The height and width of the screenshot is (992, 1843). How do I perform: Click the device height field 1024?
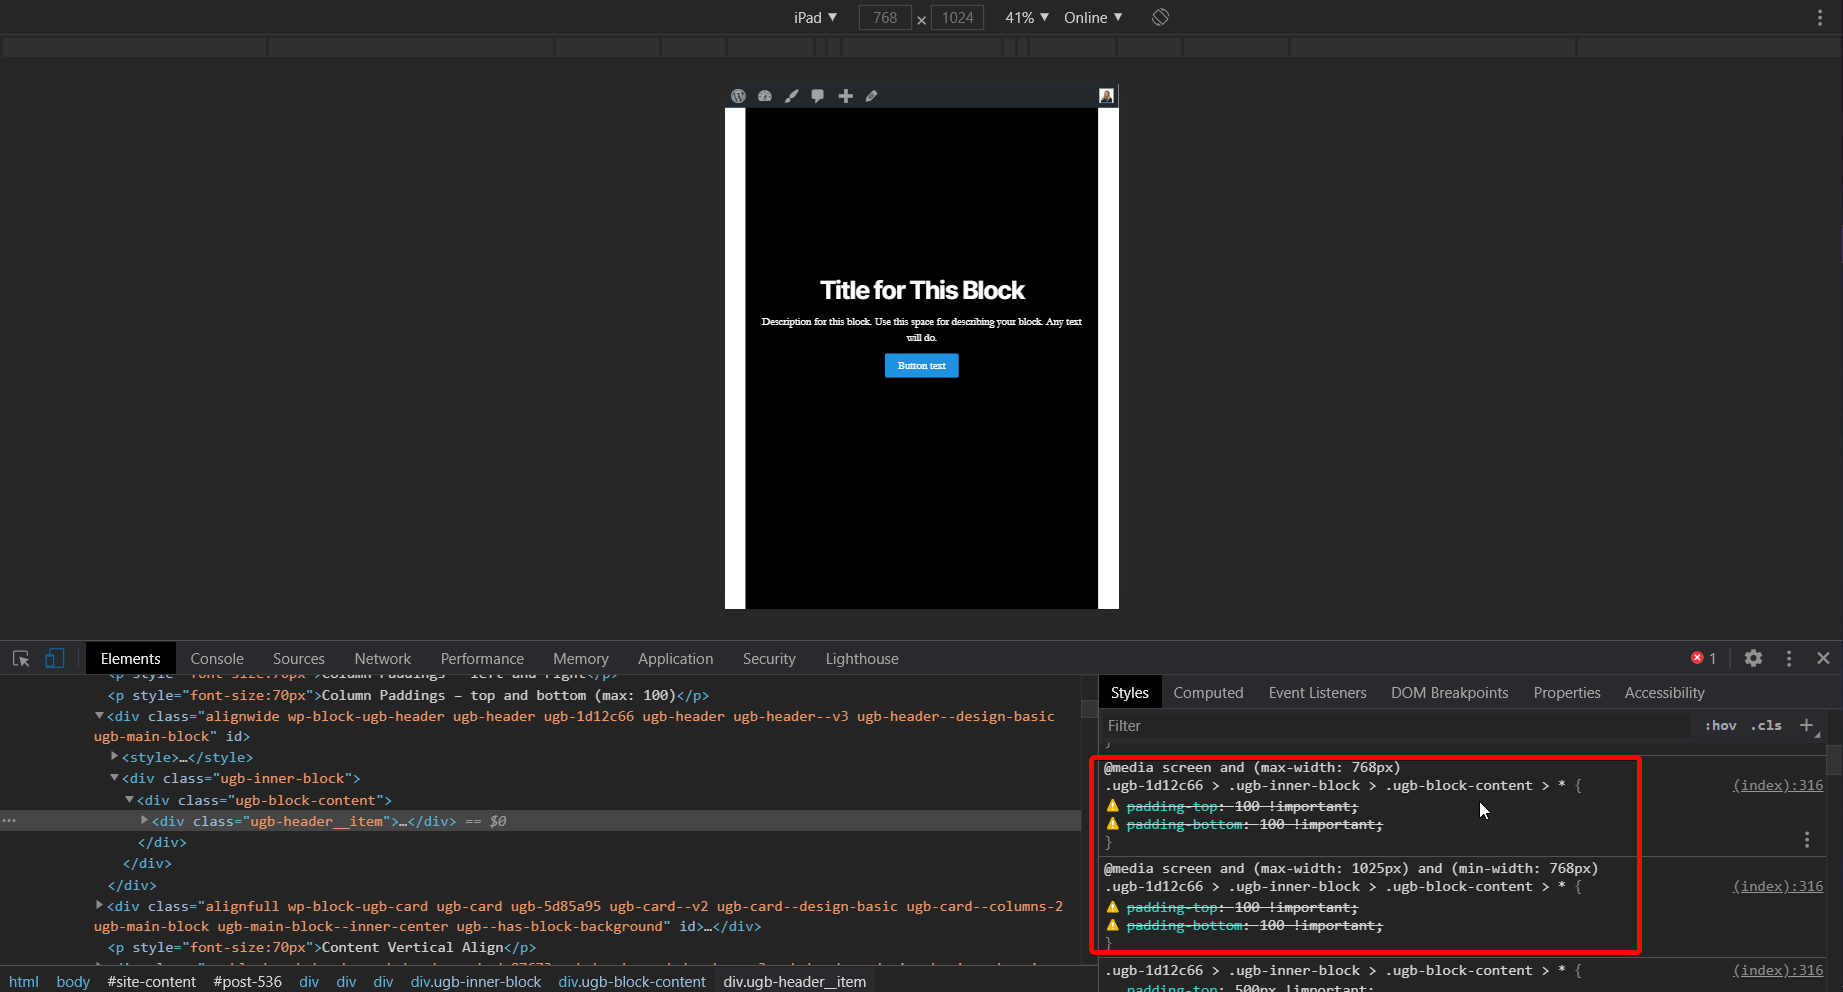click(x=957, y=17)
